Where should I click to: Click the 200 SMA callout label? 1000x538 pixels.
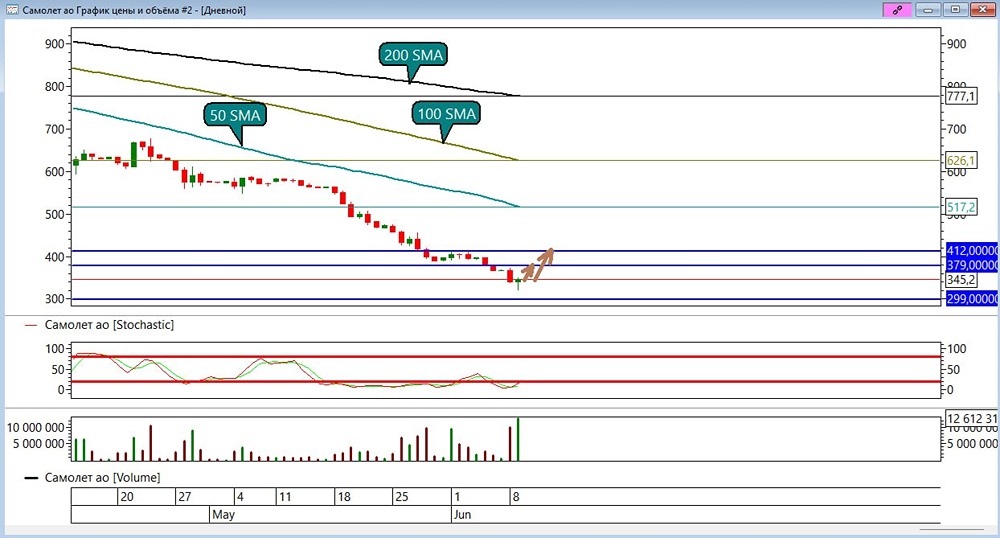click(x=413, y=55)
